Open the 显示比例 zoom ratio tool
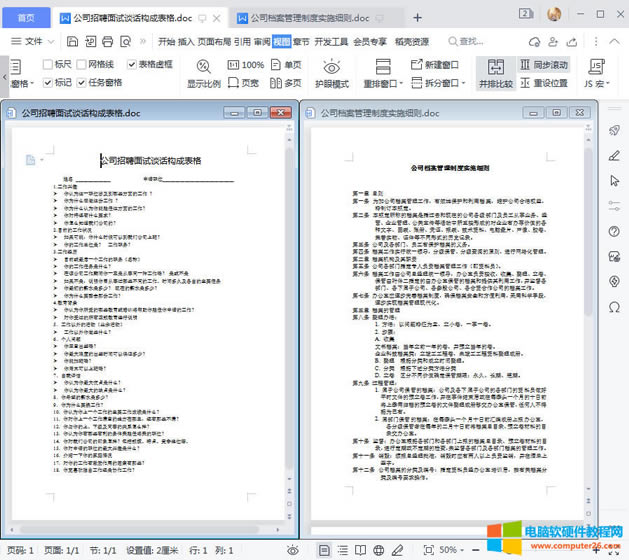Image resolution: width=629 pixels, height=560 pixels. pyautogui.click(x=203, y=73)
